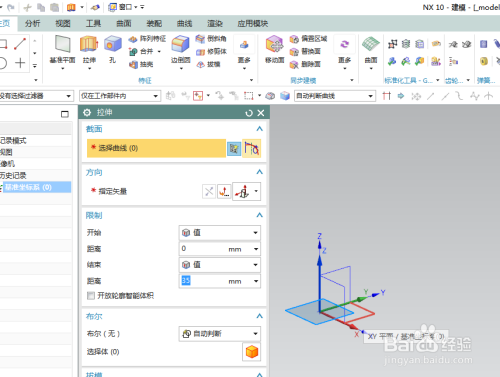This screenshot has width=500, height=377.
Task: Expand the 同步建模 group options arrow
Action: coord(352,80)
